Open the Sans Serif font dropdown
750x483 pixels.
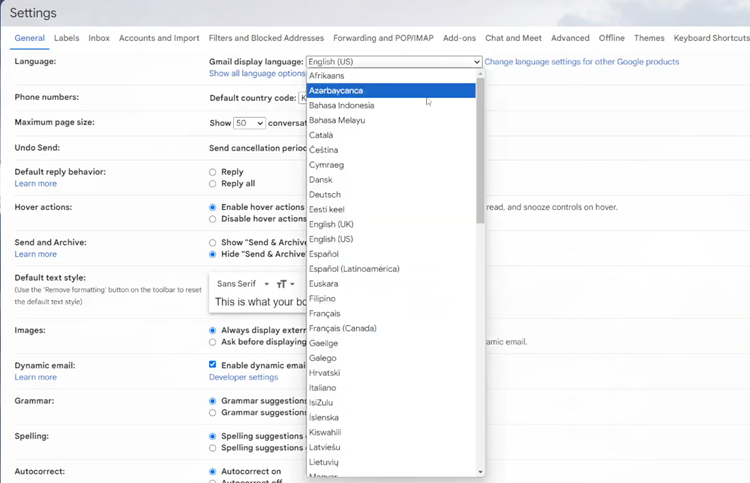(x=243, y=284)
